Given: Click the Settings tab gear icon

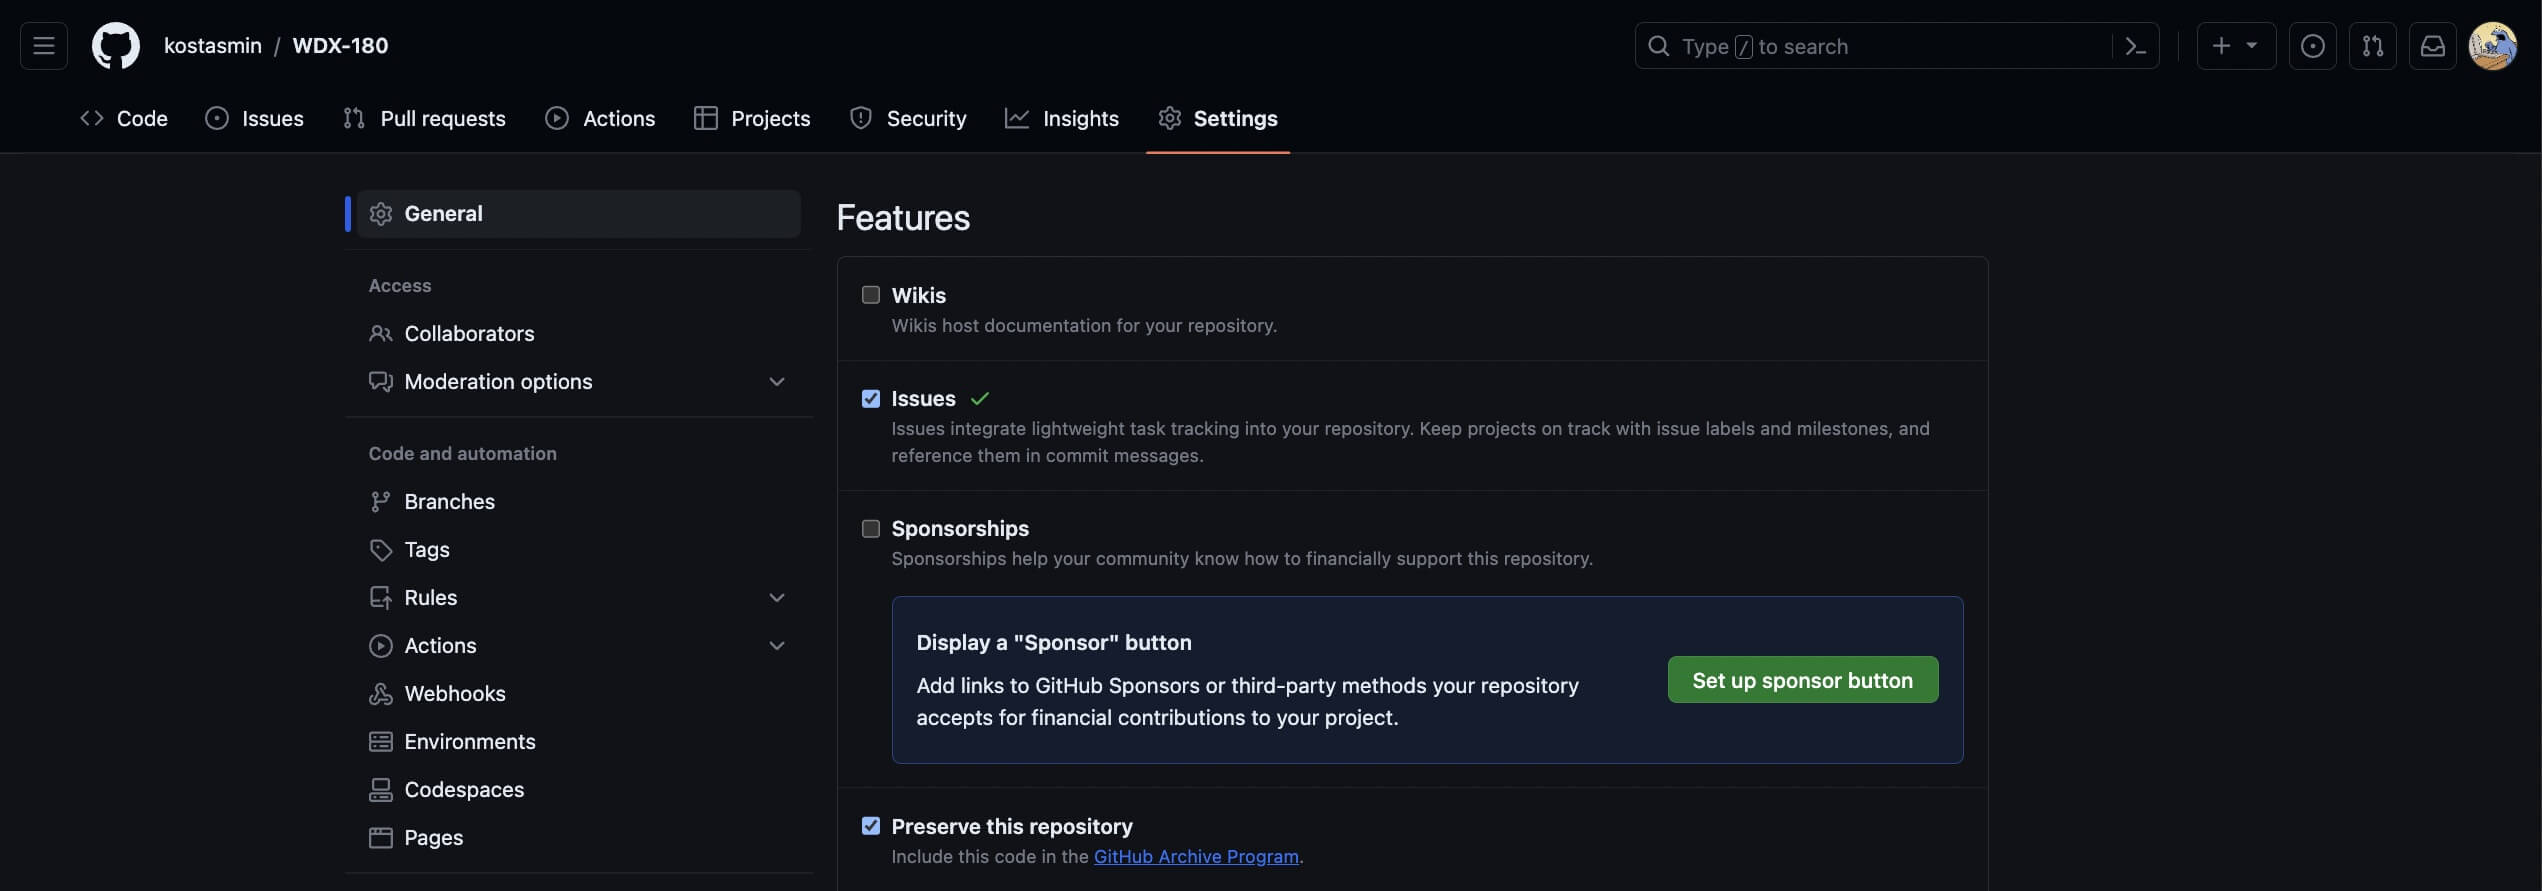Looking at the screenshot, I should (x=1170, y=118).
